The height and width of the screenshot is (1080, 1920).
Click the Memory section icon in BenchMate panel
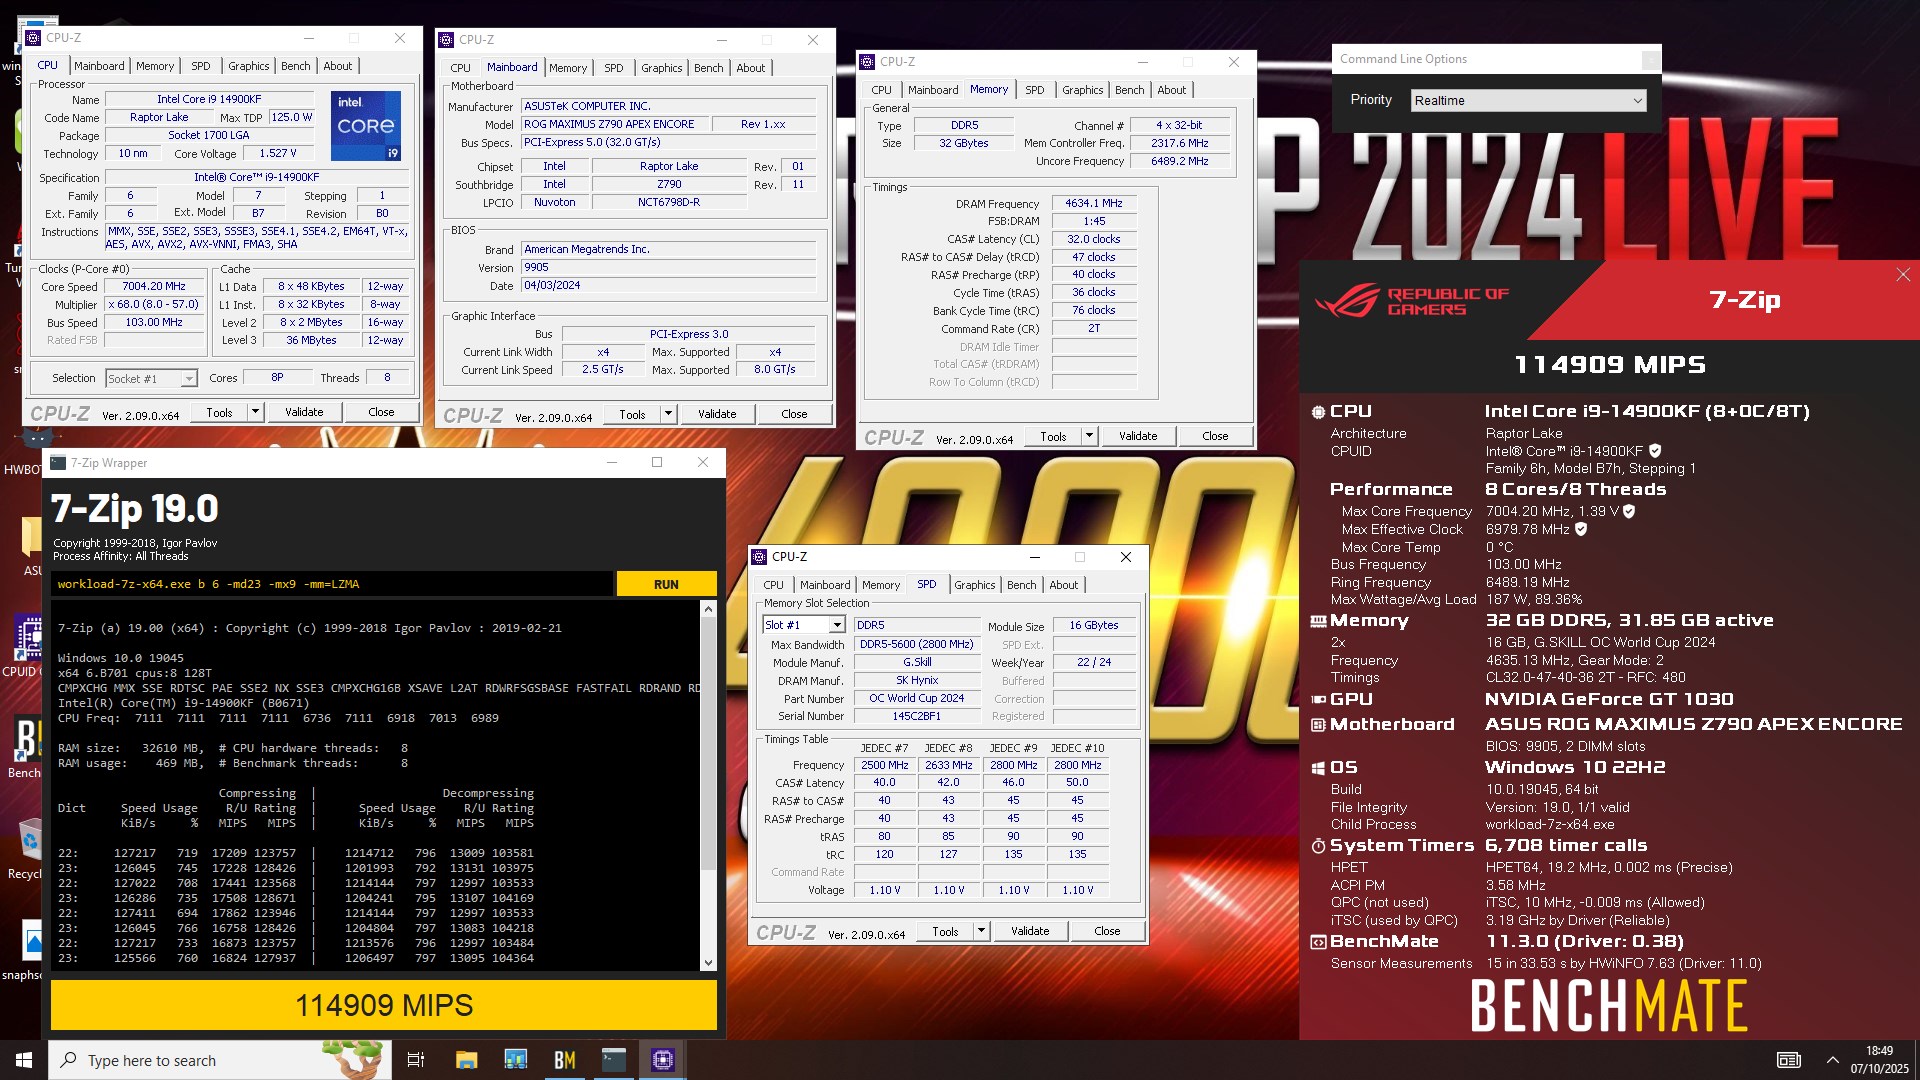pos(1318,621)
